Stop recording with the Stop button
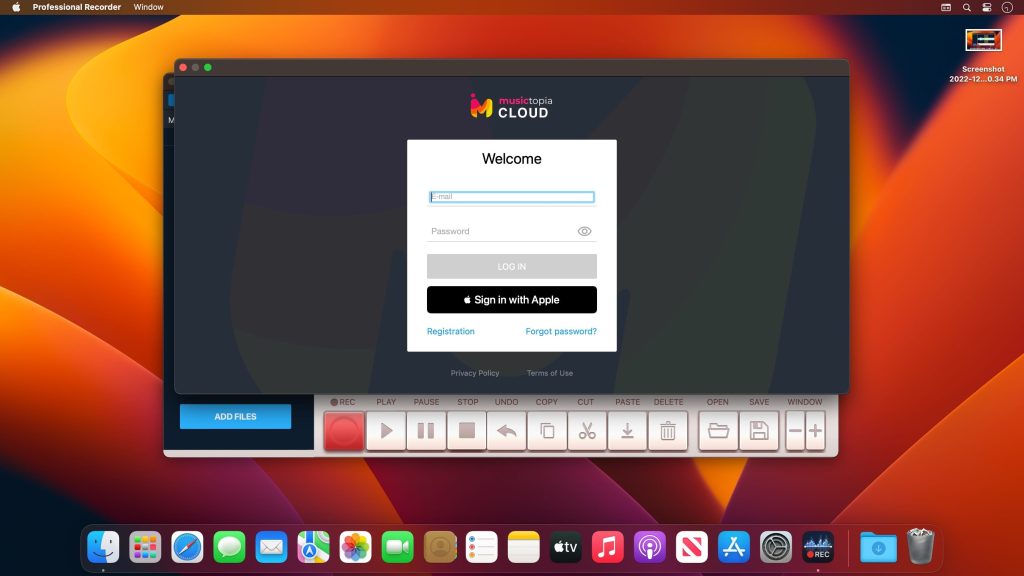The image size is (1024, 576). (467, 431)
